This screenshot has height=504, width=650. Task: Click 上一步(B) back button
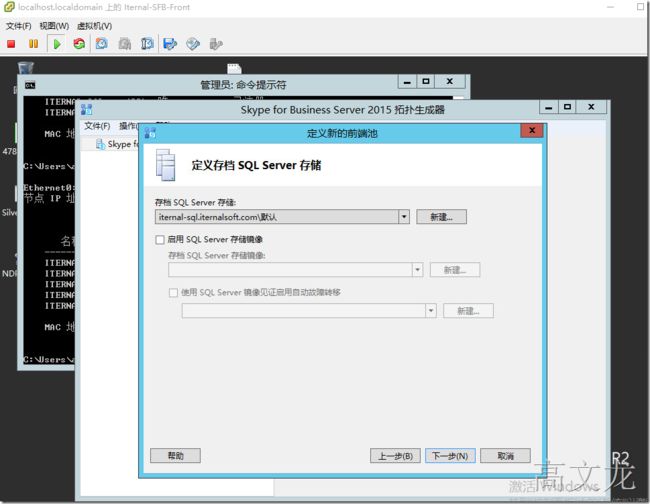click(395, 456)
